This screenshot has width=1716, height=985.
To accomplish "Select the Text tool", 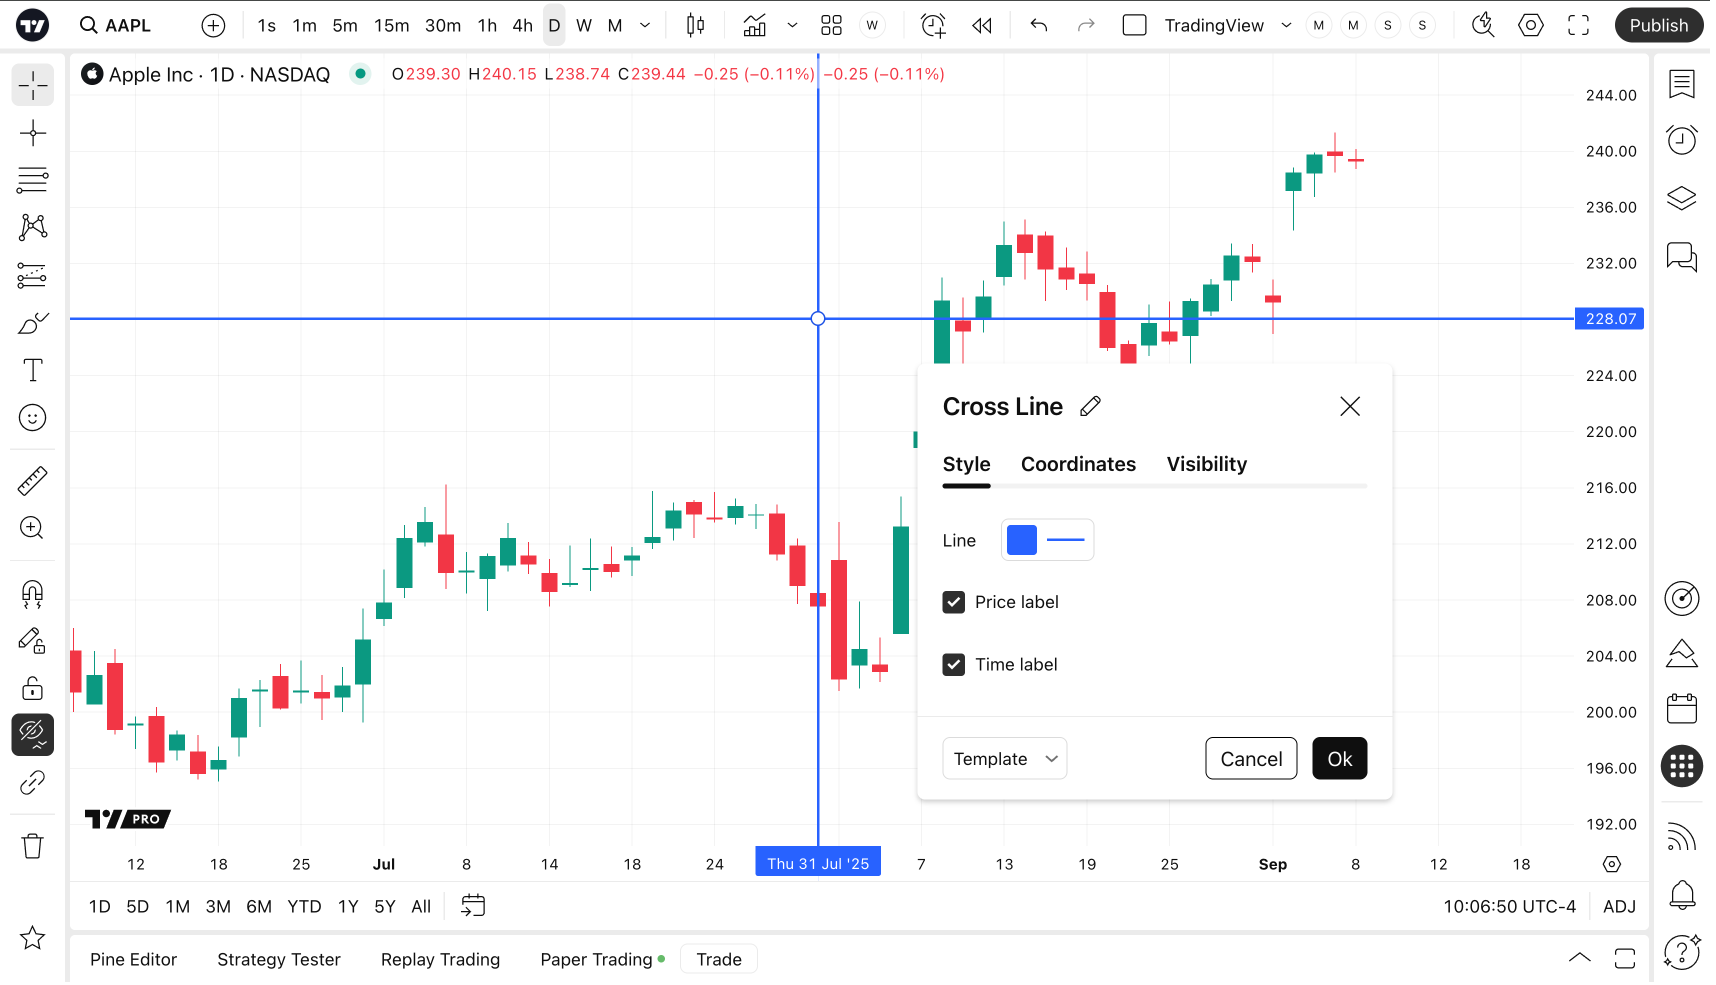I will click(33, 371).
